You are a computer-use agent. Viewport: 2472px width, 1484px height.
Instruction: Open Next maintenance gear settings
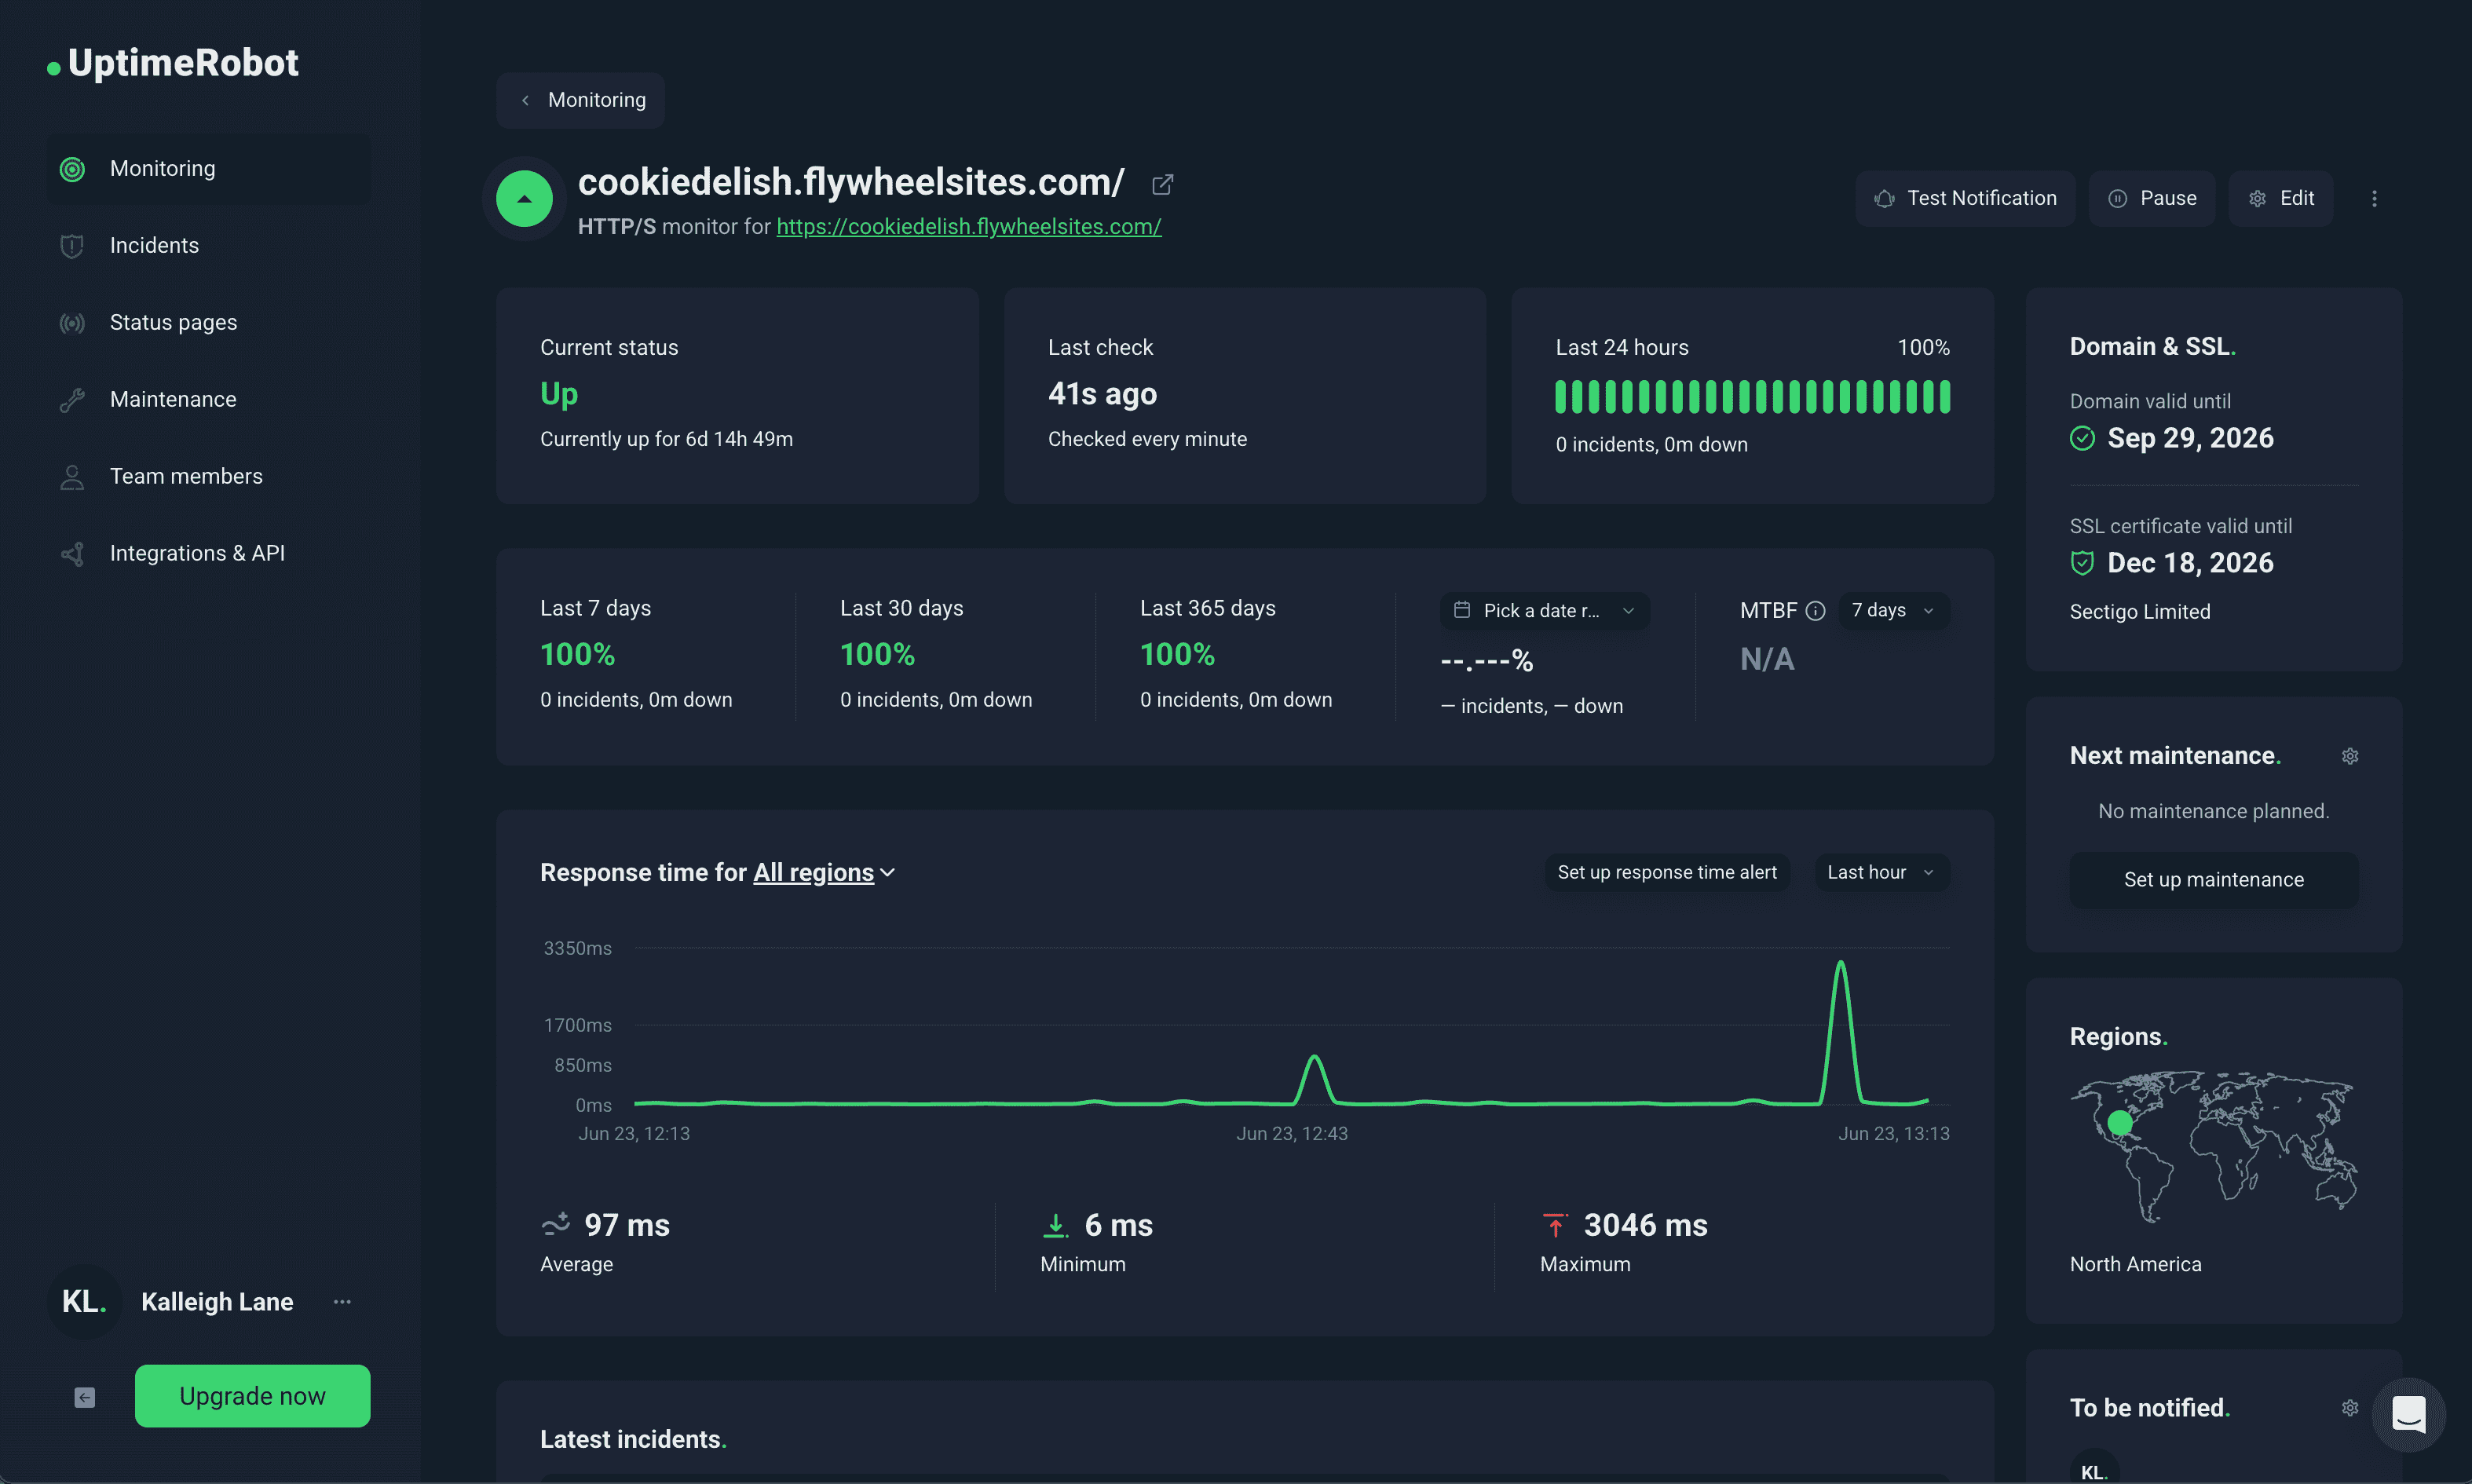(x=2350, y=756)
